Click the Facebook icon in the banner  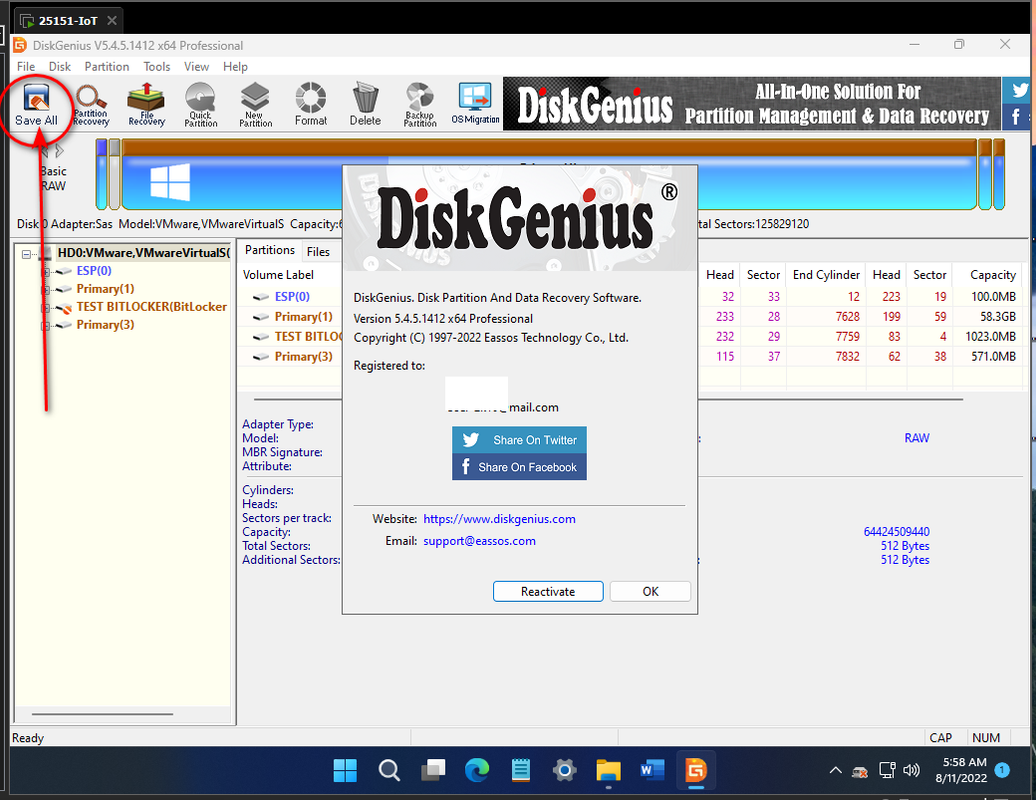click(1016, 117)
